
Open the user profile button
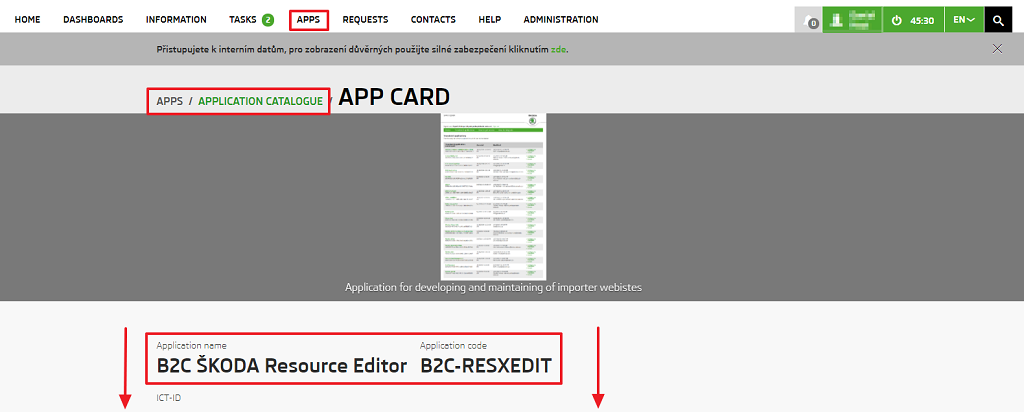click(852, 20)
